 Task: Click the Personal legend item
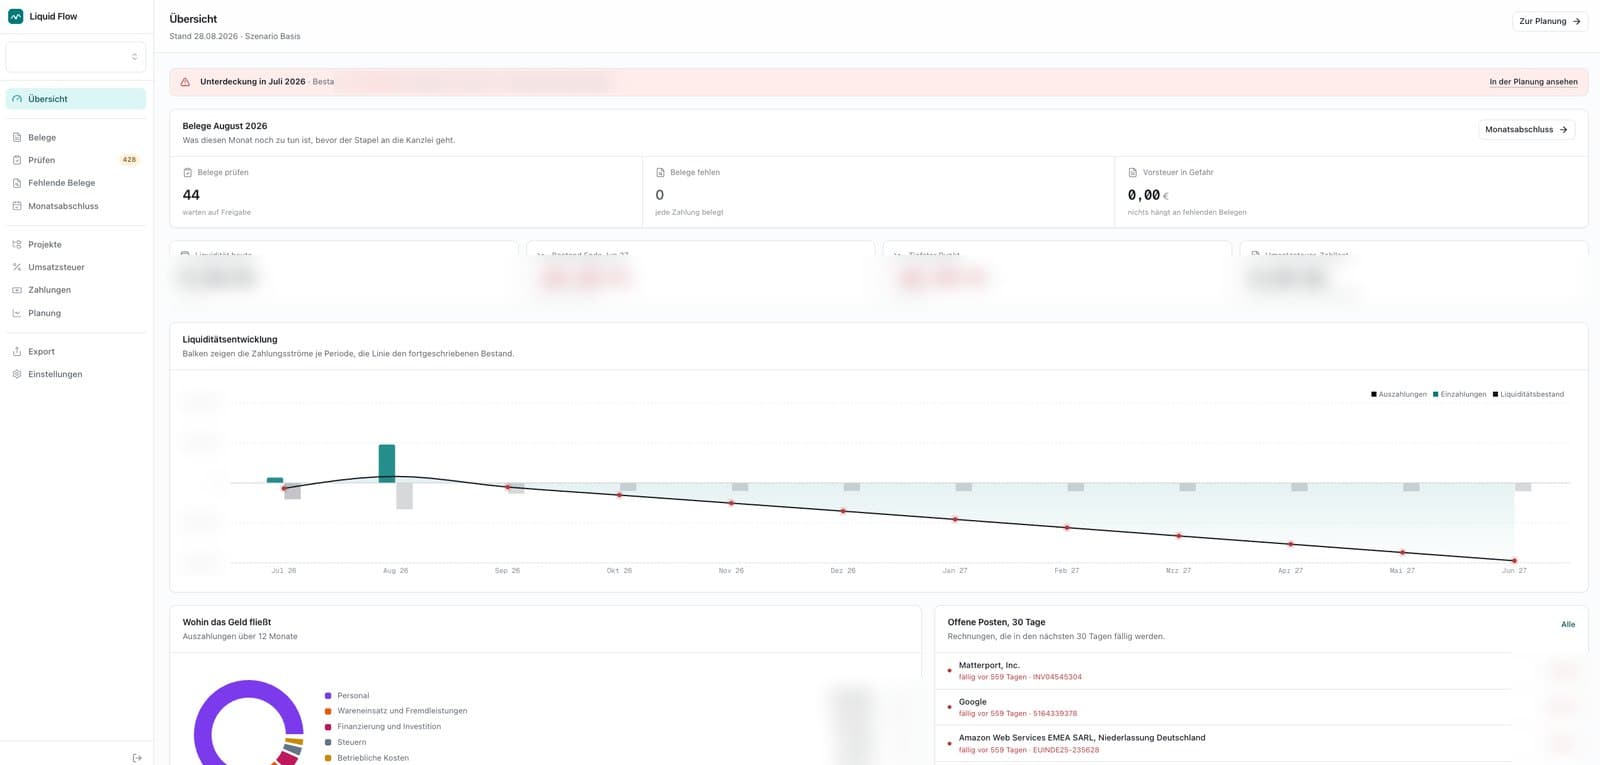tap(347, 696)
